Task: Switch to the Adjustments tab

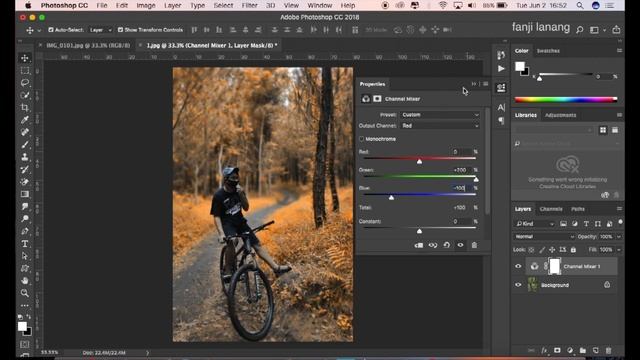Action: click(x=560, y=115)
